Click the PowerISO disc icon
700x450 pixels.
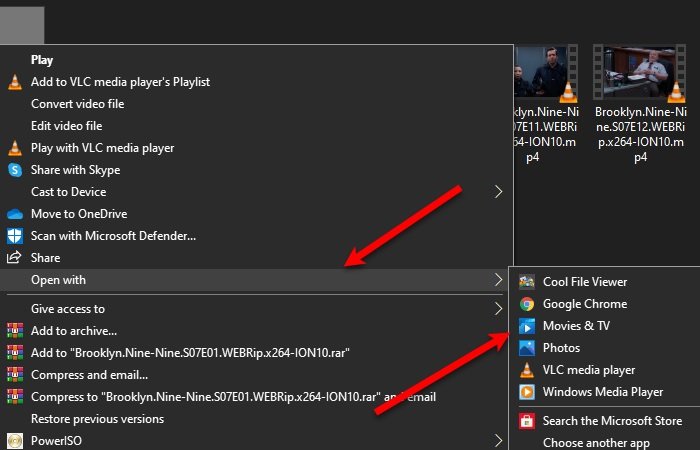coord(15,441)
